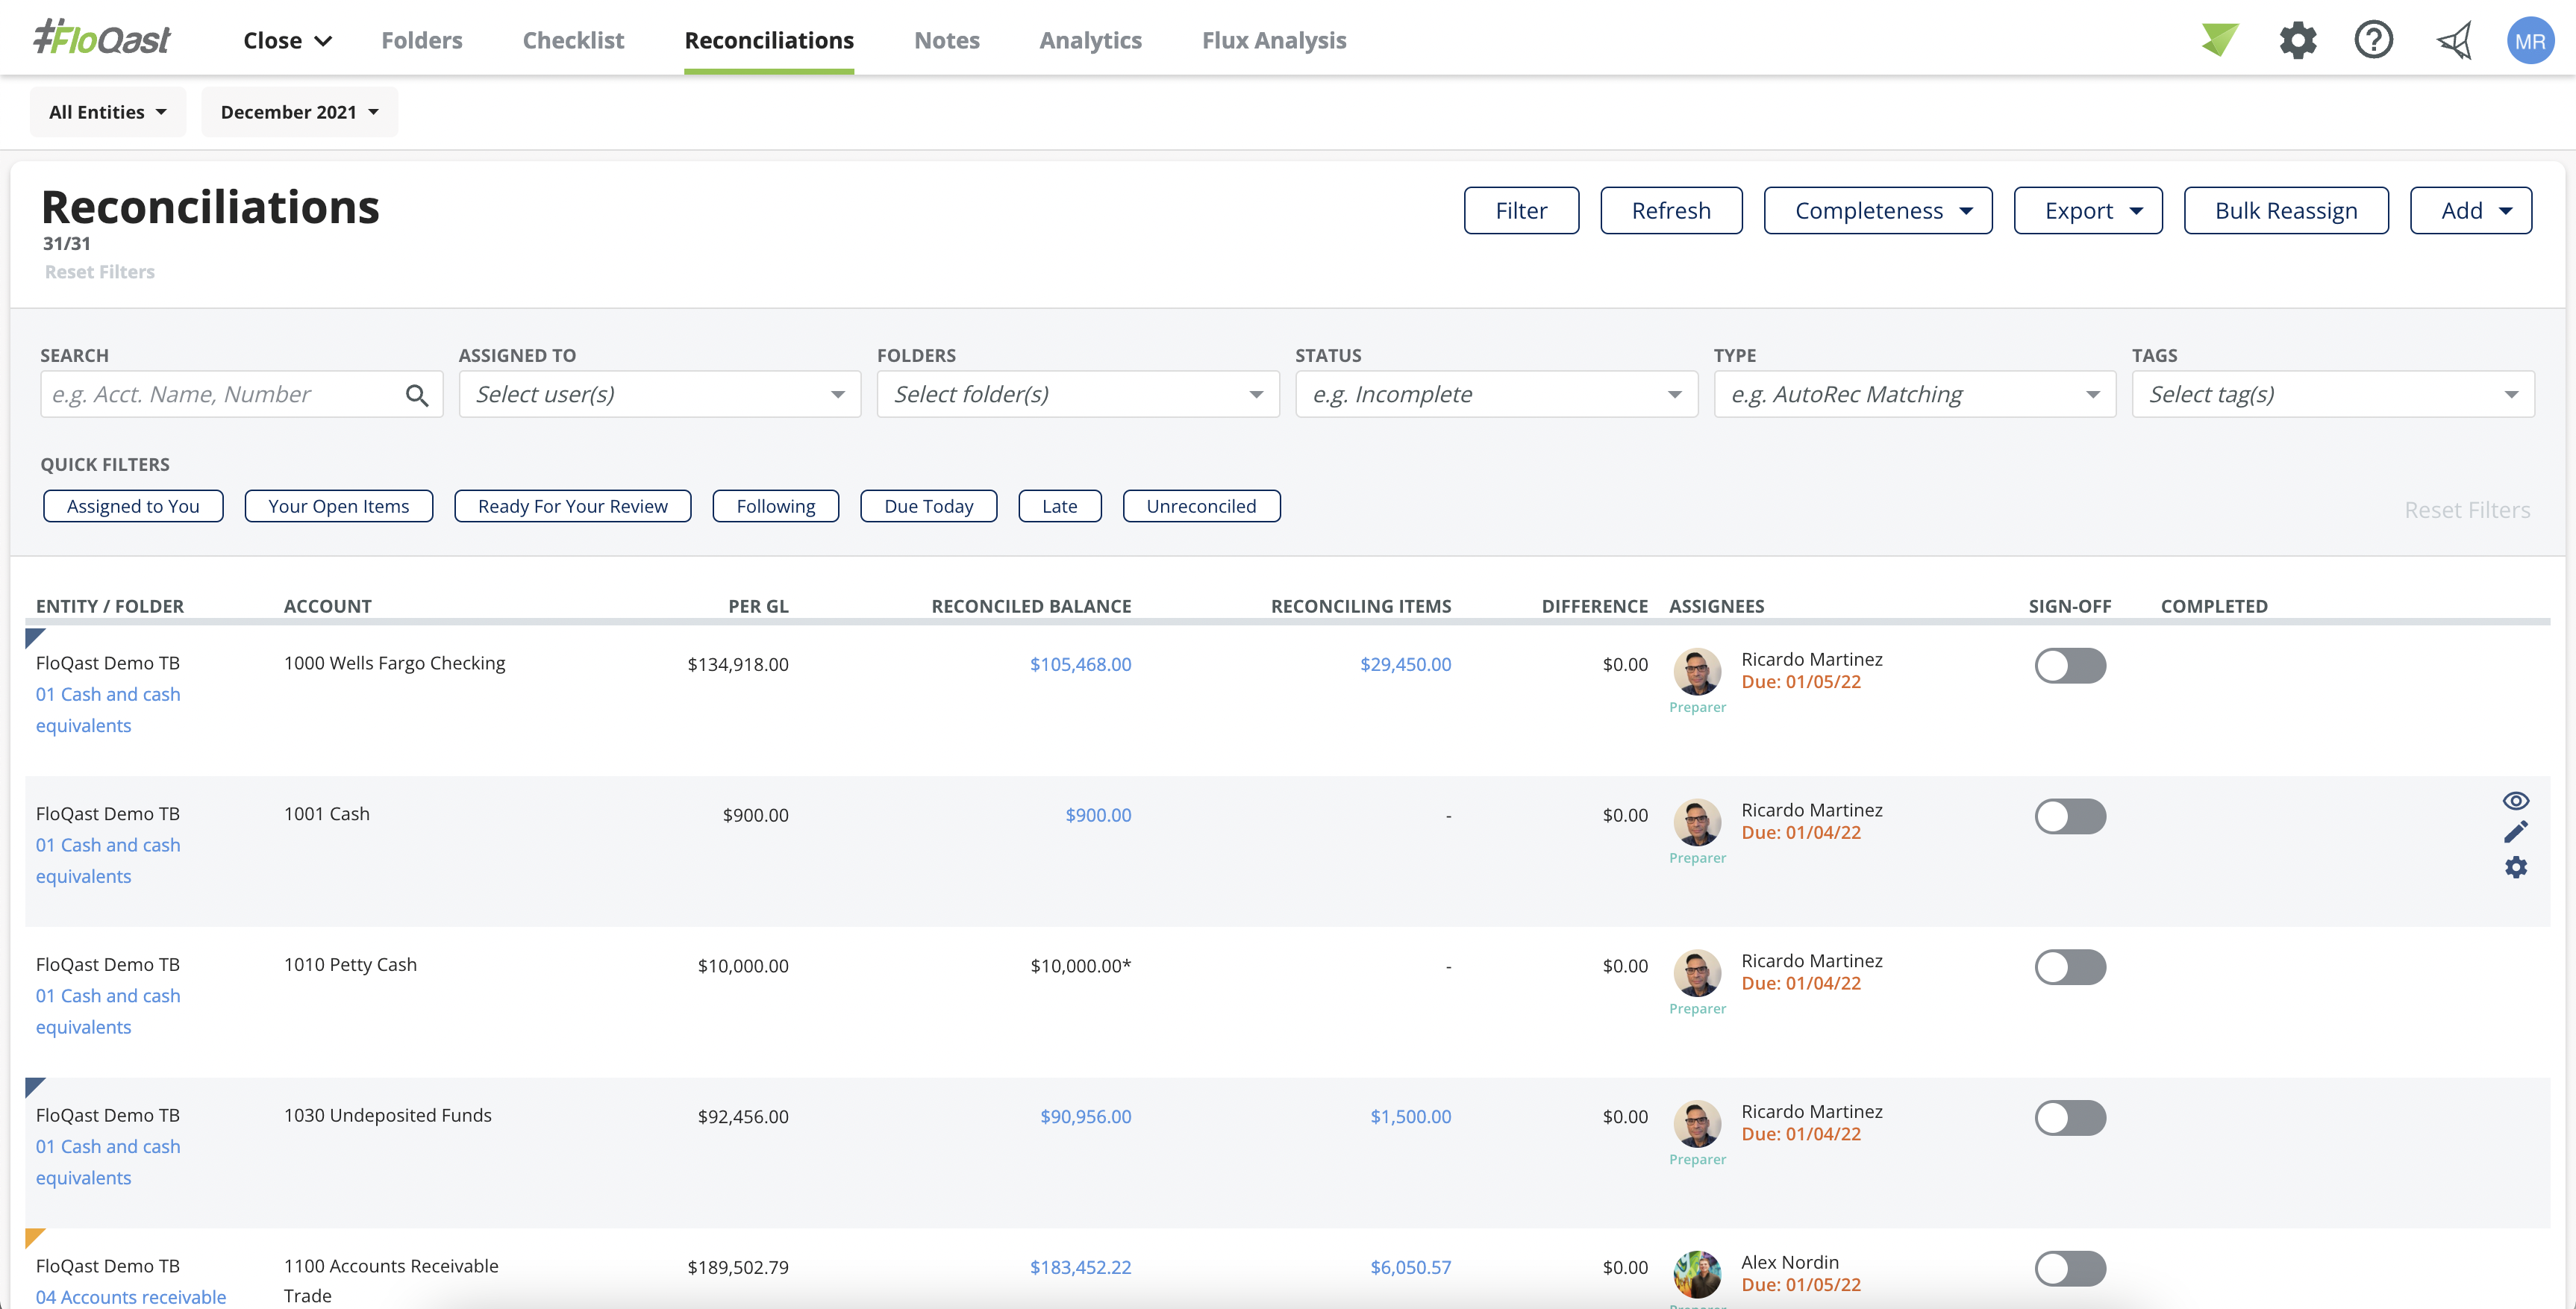The width and height of the screenshot is (2576, 1309).
Task: Click Alex Nordin avatar on Accounts Receivable row
Action: (x=1697, y=1274)
